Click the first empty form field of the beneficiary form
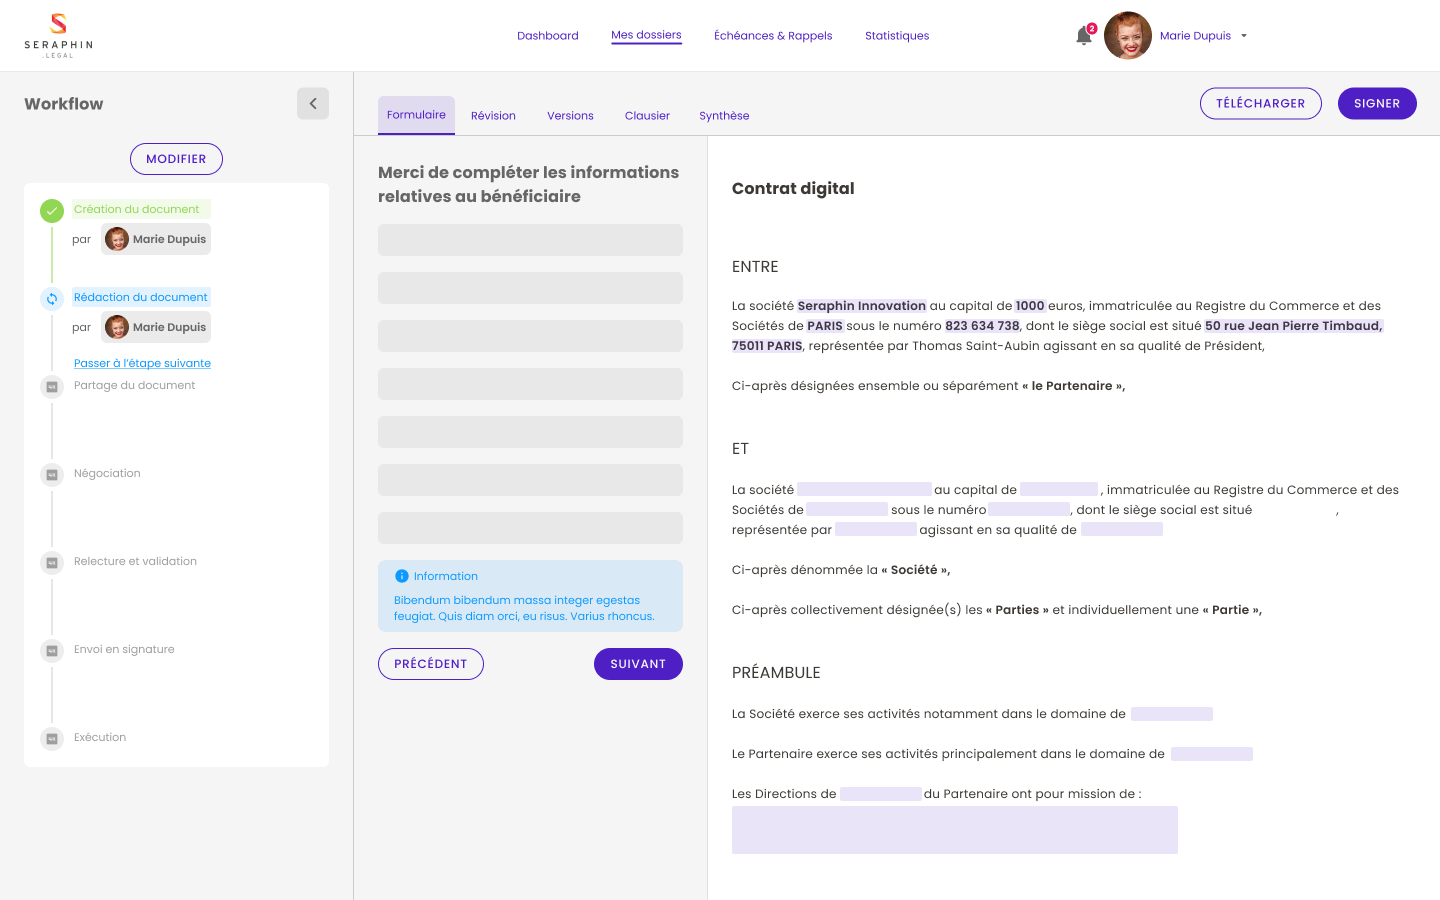 coord(530,240)
